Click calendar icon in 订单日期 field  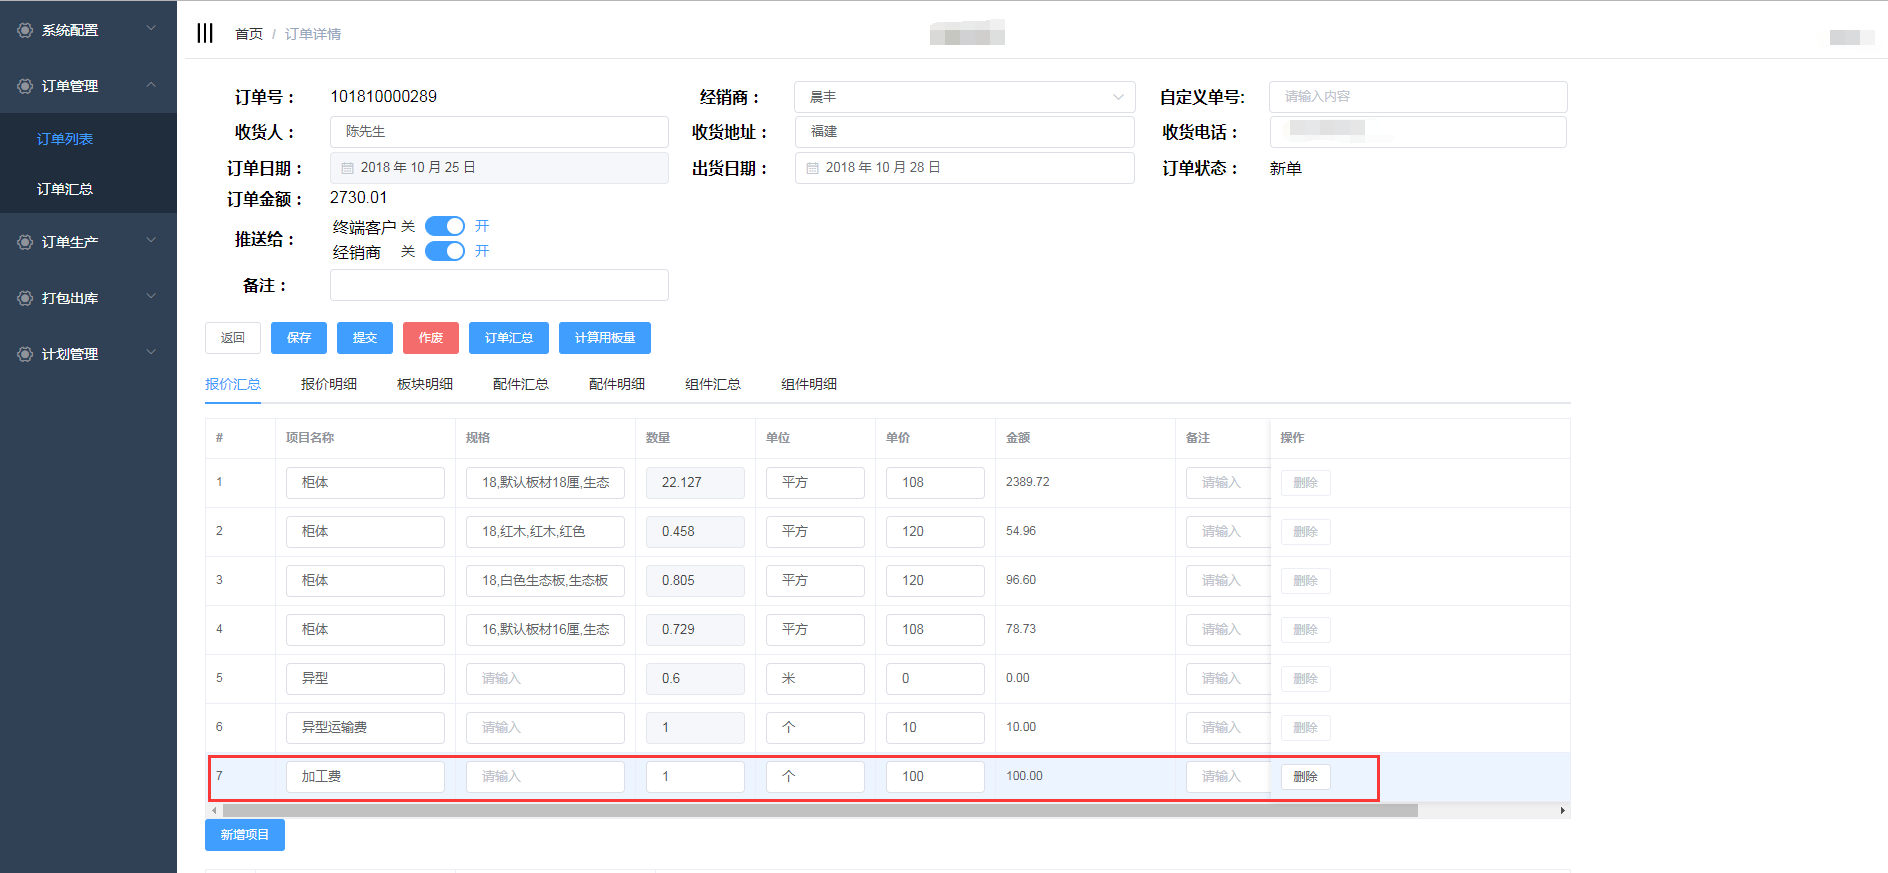(347, 168)
